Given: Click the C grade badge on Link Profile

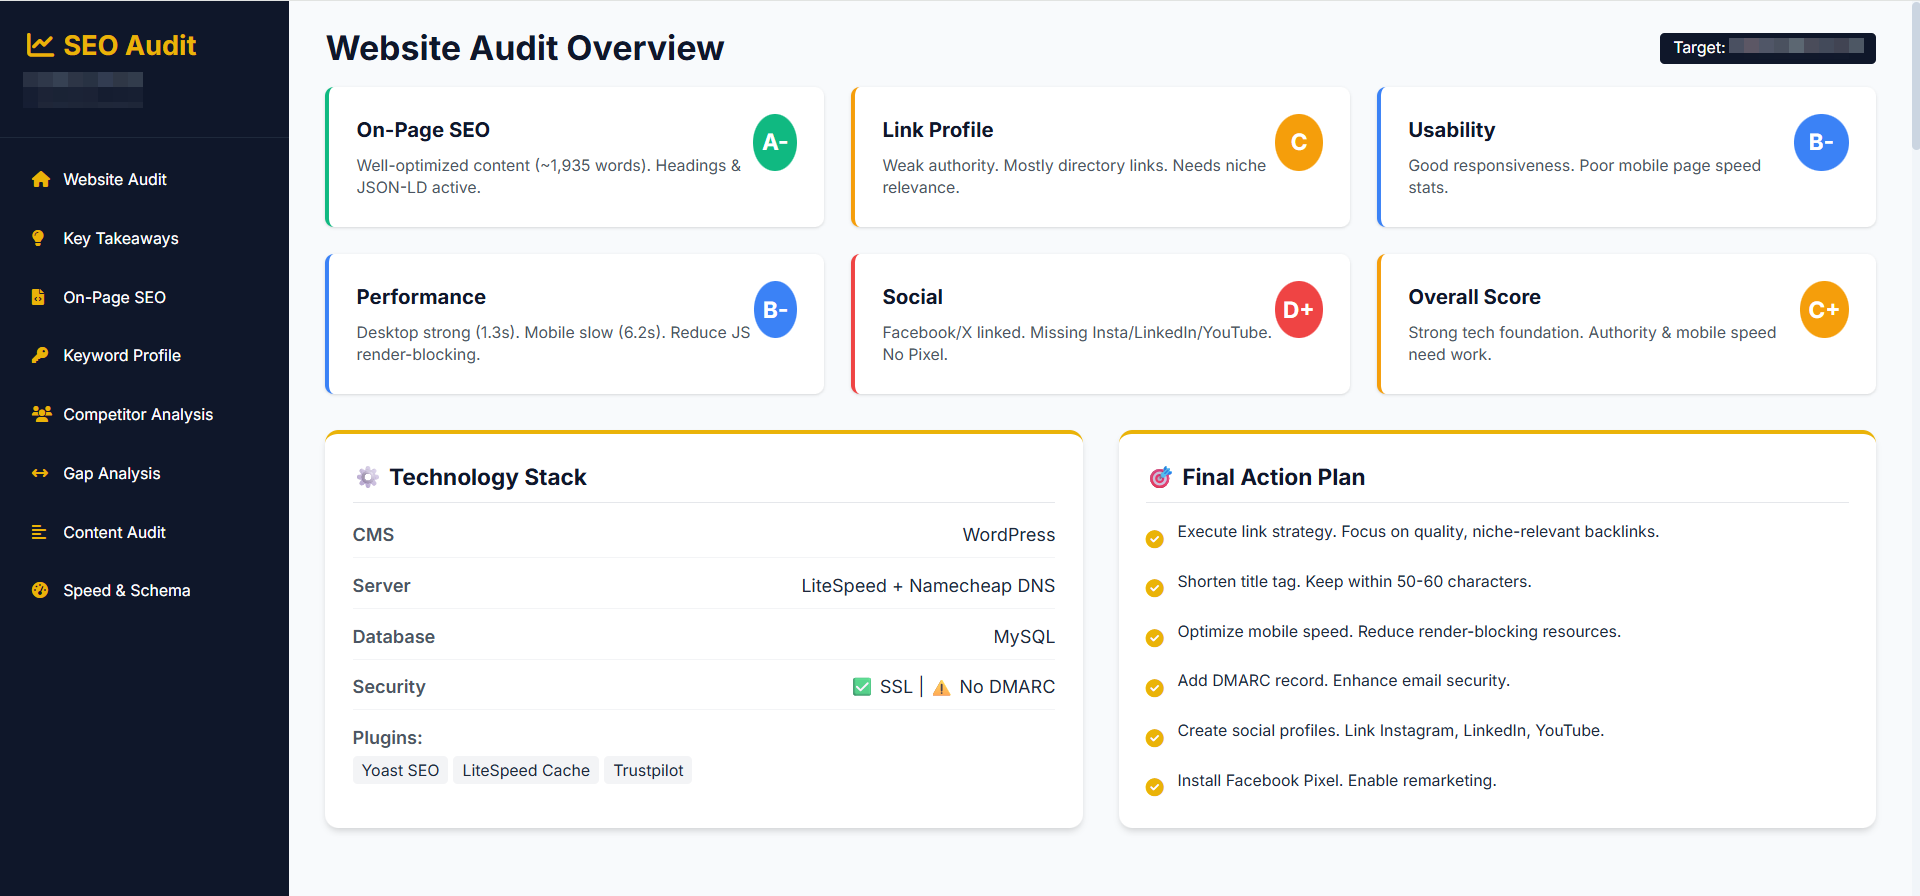Looking at the screenshot, I should 1298,142.
